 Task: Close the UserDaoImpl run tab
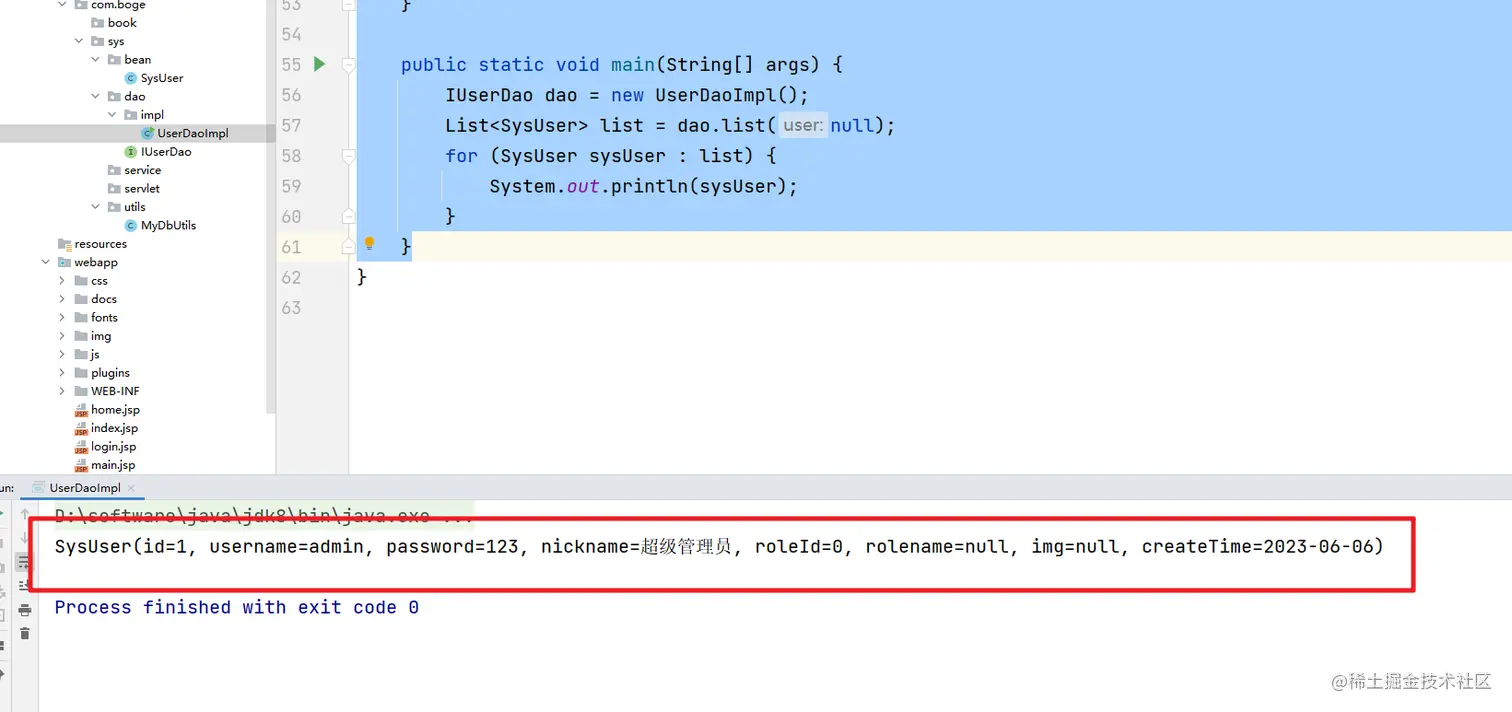coord(131,488)
